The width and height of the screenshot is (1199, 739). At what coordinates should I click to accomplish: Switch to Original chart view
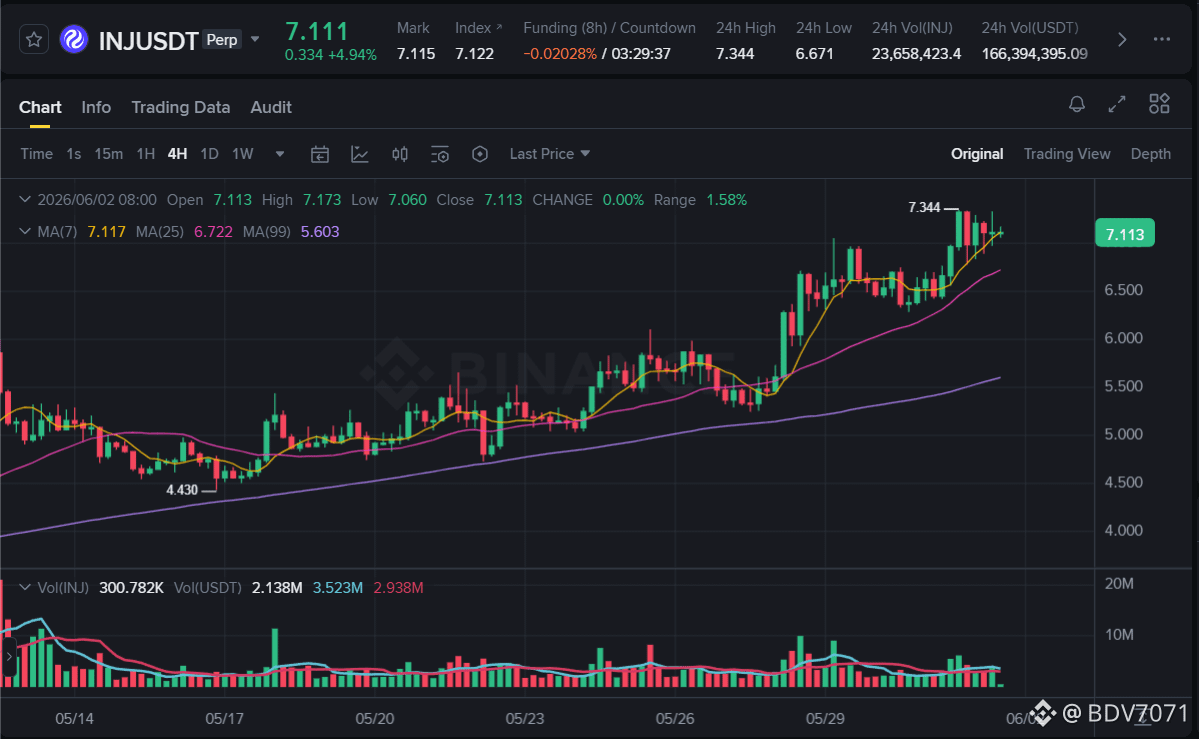[x=976, y=154]
